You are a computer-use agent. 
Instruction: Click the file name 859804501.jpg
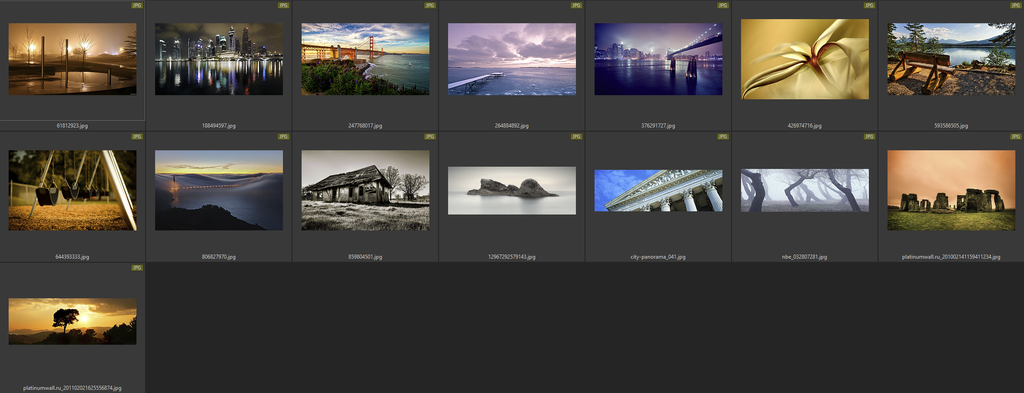pyautogui.click(x=365, y=257)
